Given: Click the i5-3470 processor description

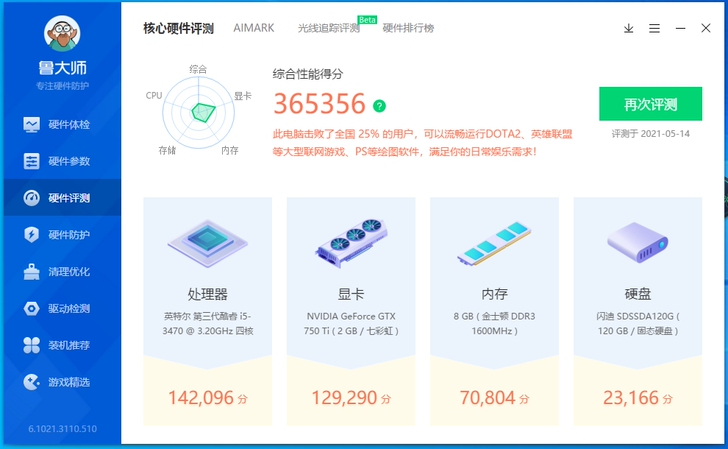Looking at the screenshot, I should [x=208, y=324].
